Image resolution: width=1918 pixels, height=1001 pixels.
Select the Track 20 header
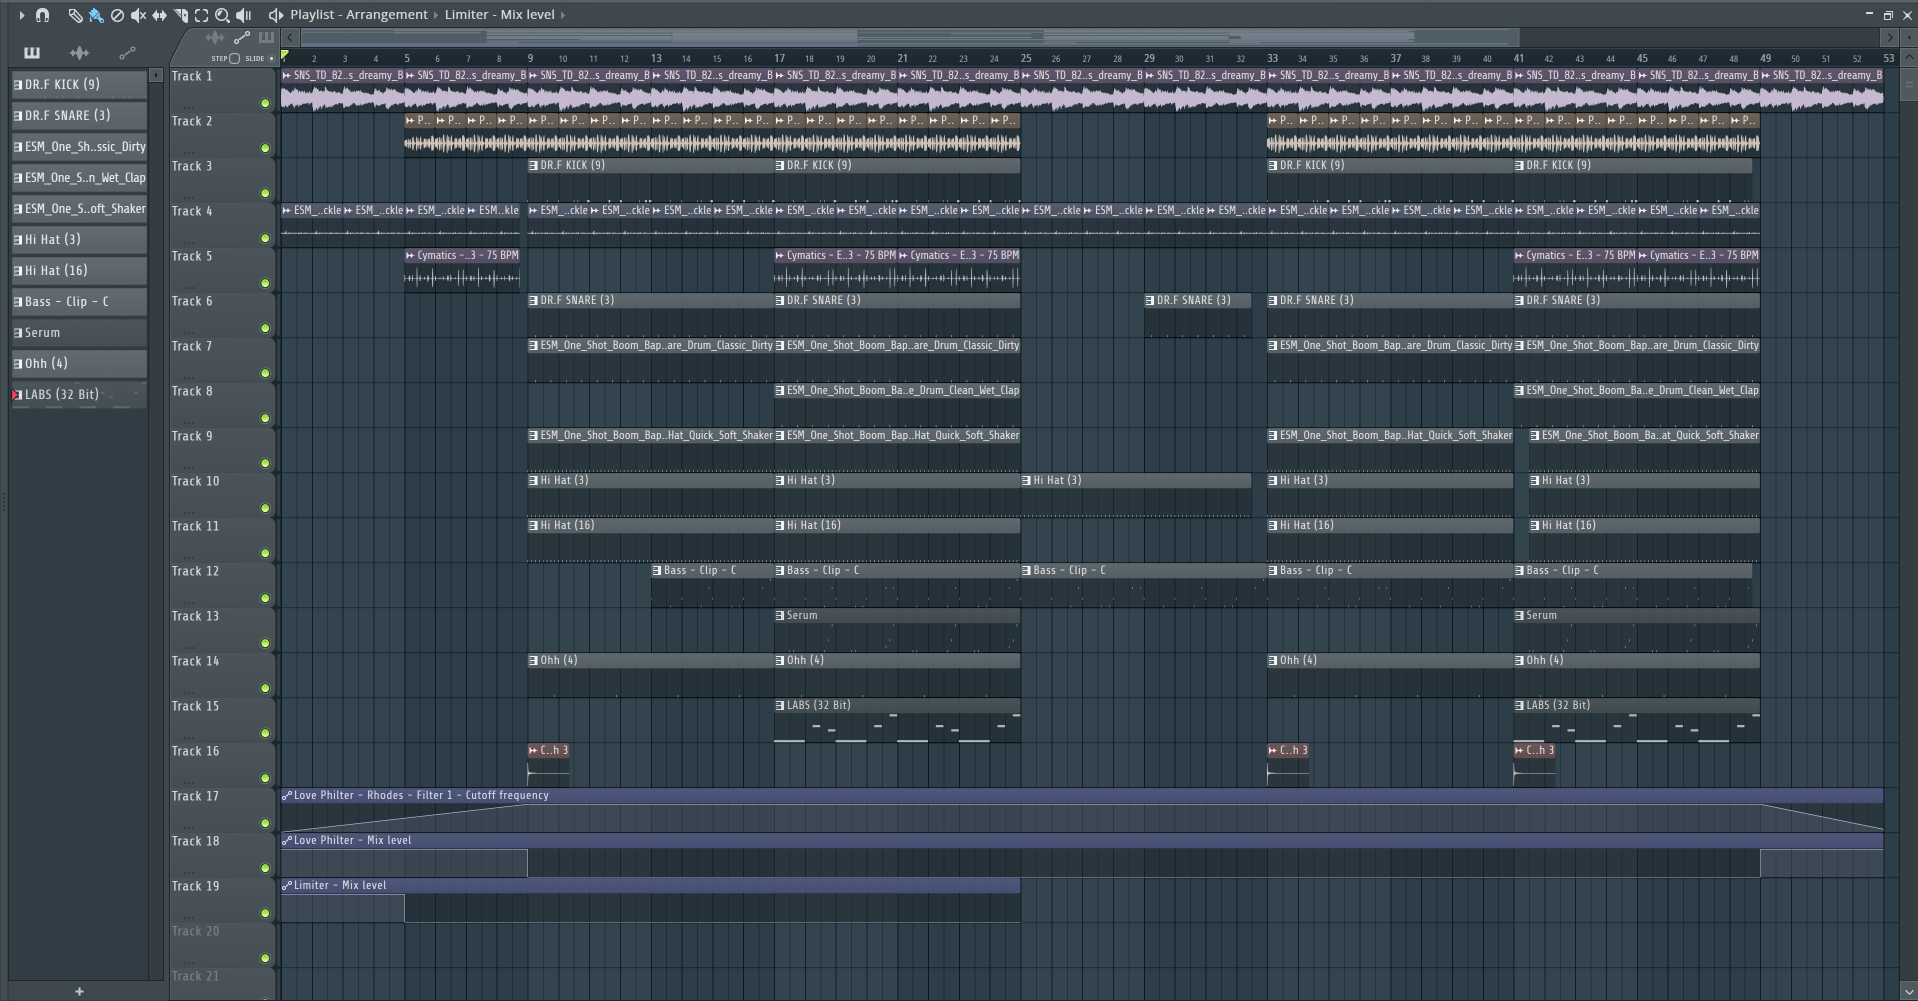click(x=222, y=945)
